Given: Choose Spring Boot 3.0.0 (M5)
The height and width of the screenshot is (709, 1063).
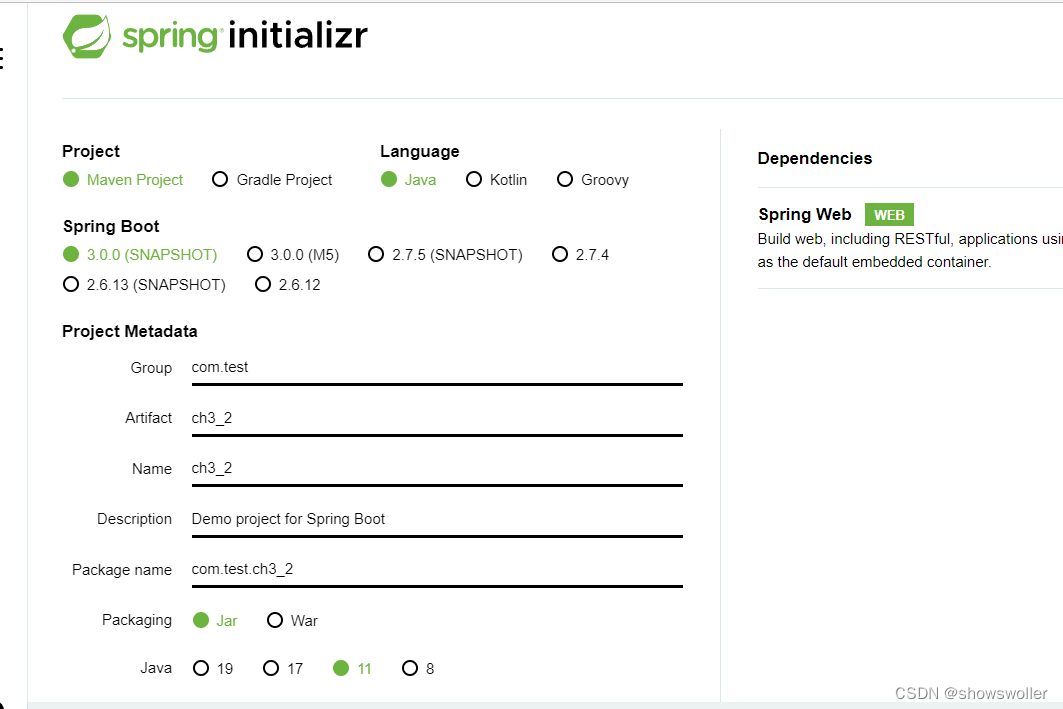Looking at the screenshot, I should (255, 255).
